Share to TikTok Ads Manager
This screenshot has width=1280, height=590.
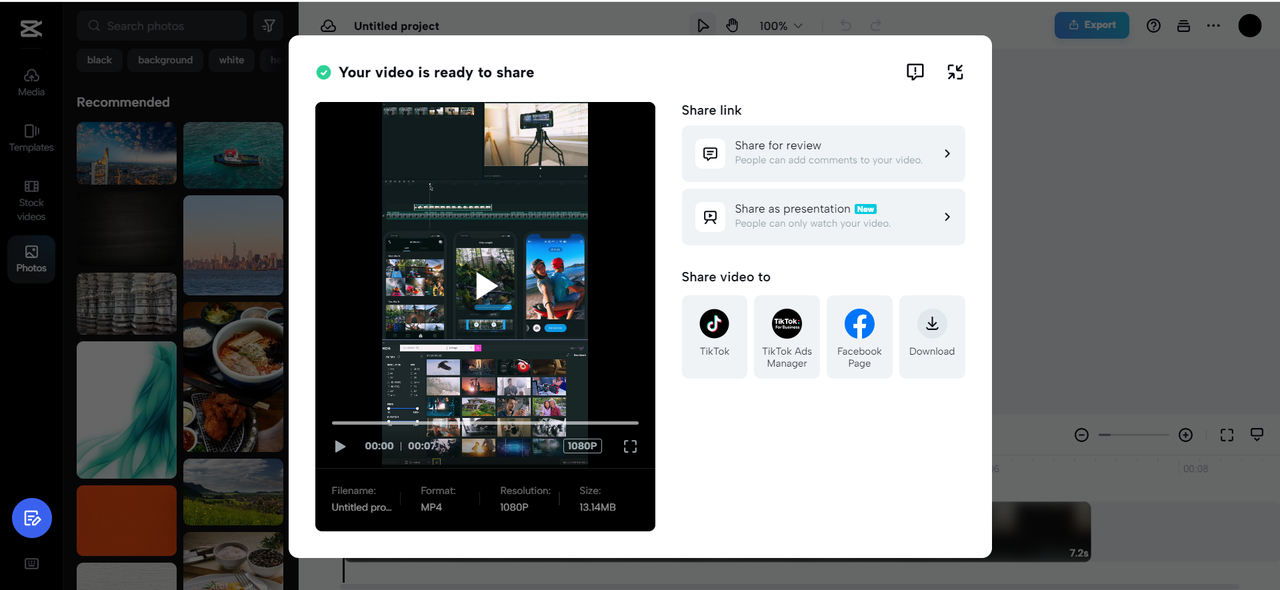(x=787, y=336)
